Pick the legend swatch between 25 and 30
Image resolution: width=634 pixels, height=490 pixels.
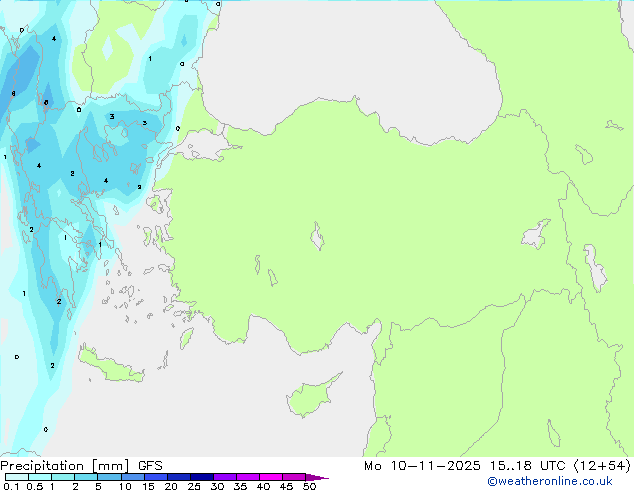202,477
